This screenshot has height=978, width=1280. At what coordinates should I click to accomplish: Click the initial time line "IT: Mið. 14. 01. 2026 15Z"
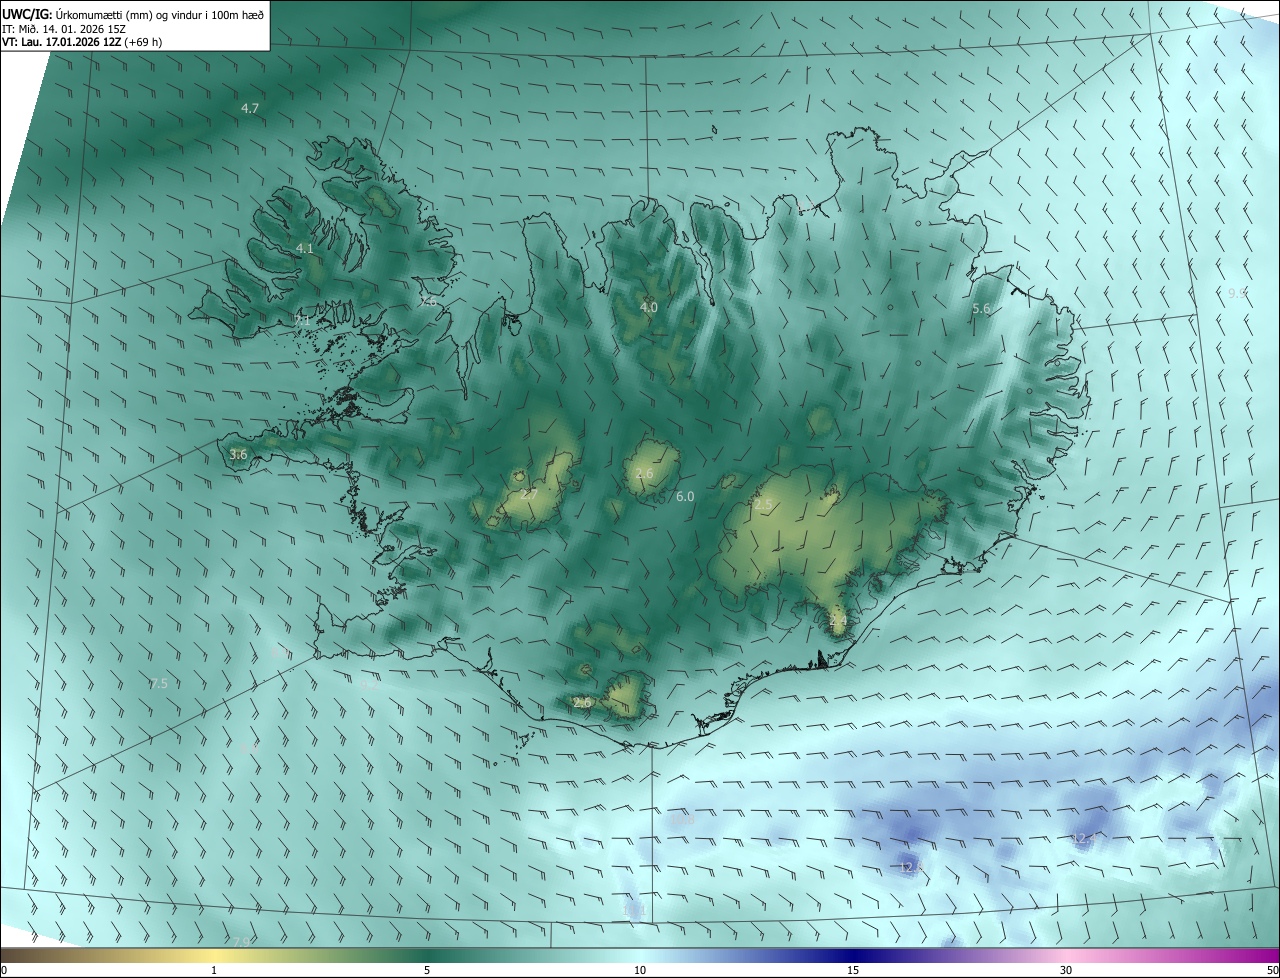click(x=64, y=28)
